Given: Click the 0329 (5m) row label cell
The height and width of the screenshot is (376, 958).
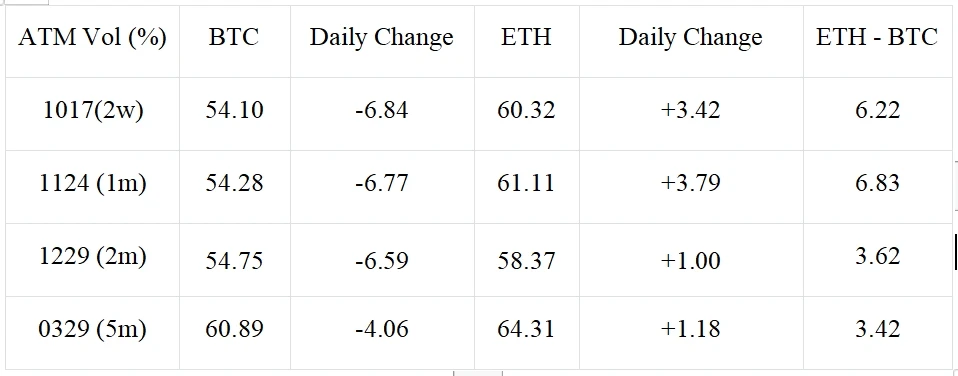Looking at the screenshot, I should pos(92,333).
